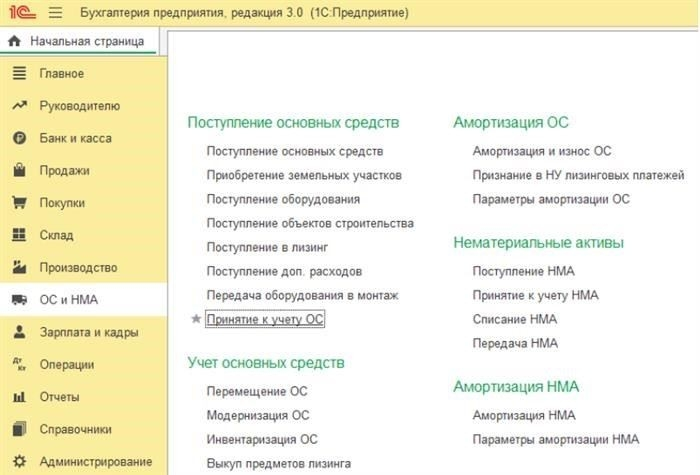Toggle favorite star next to Принятие к учету ОС

point(196,320)
